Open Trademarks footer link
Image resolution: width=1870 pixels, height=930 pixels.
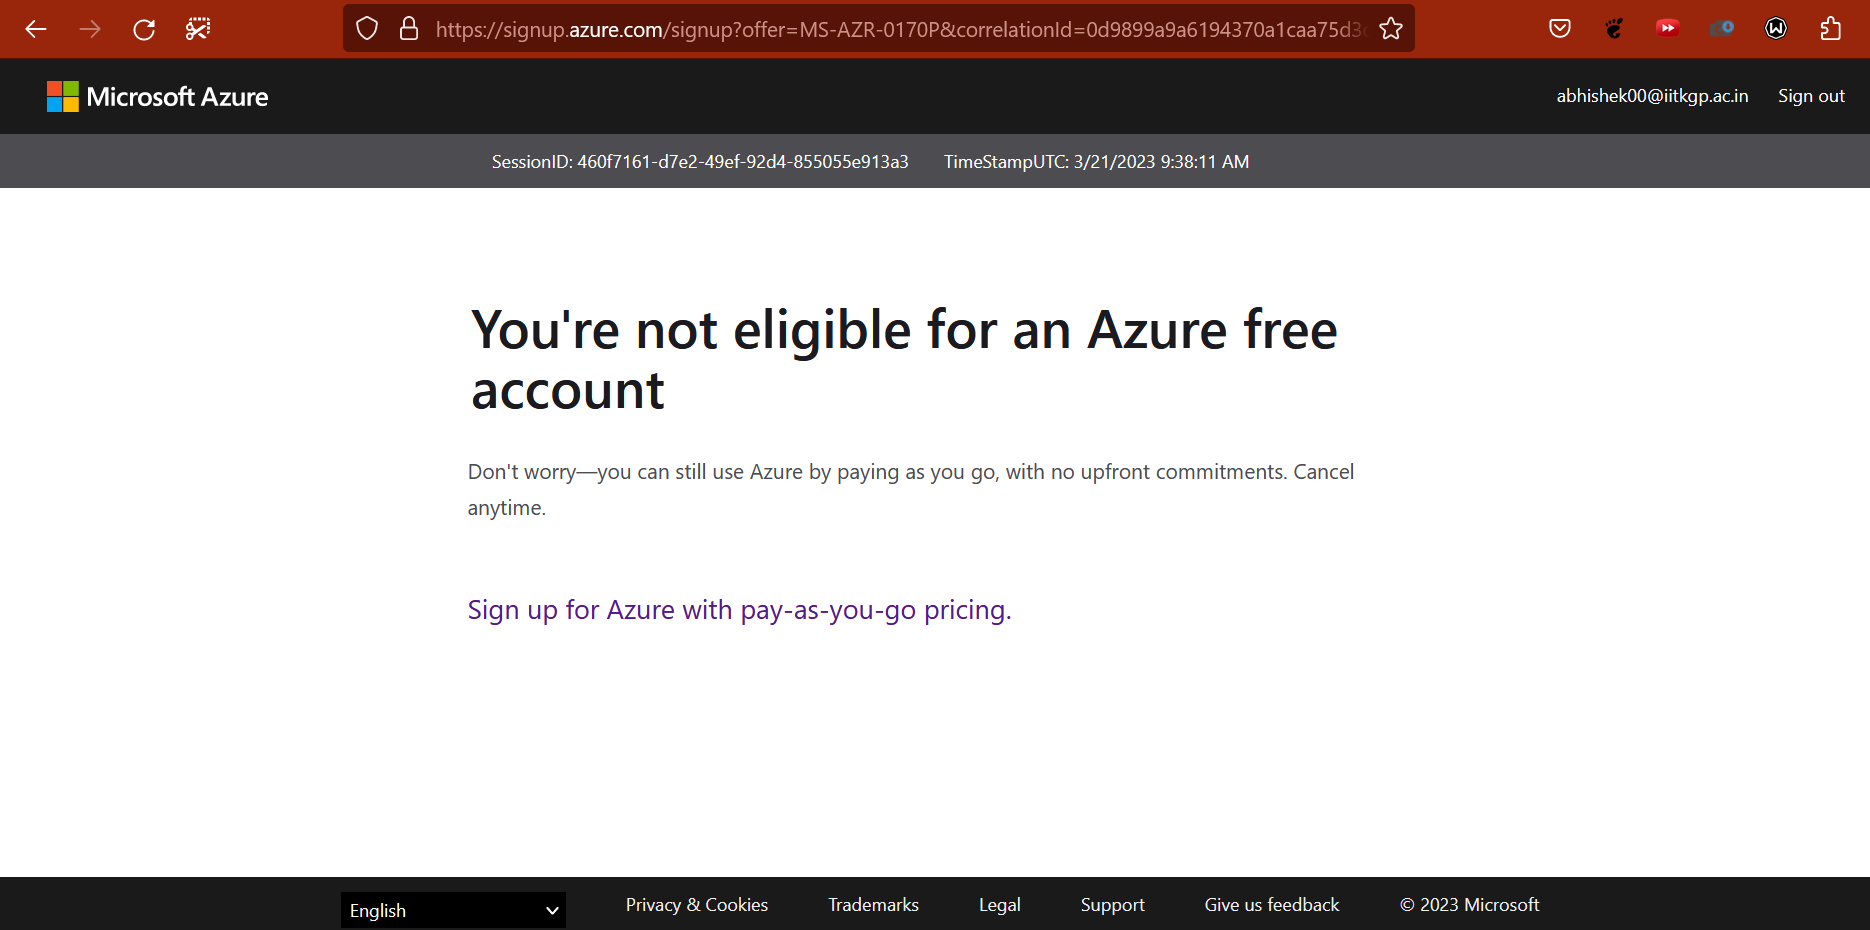[873, 905]
